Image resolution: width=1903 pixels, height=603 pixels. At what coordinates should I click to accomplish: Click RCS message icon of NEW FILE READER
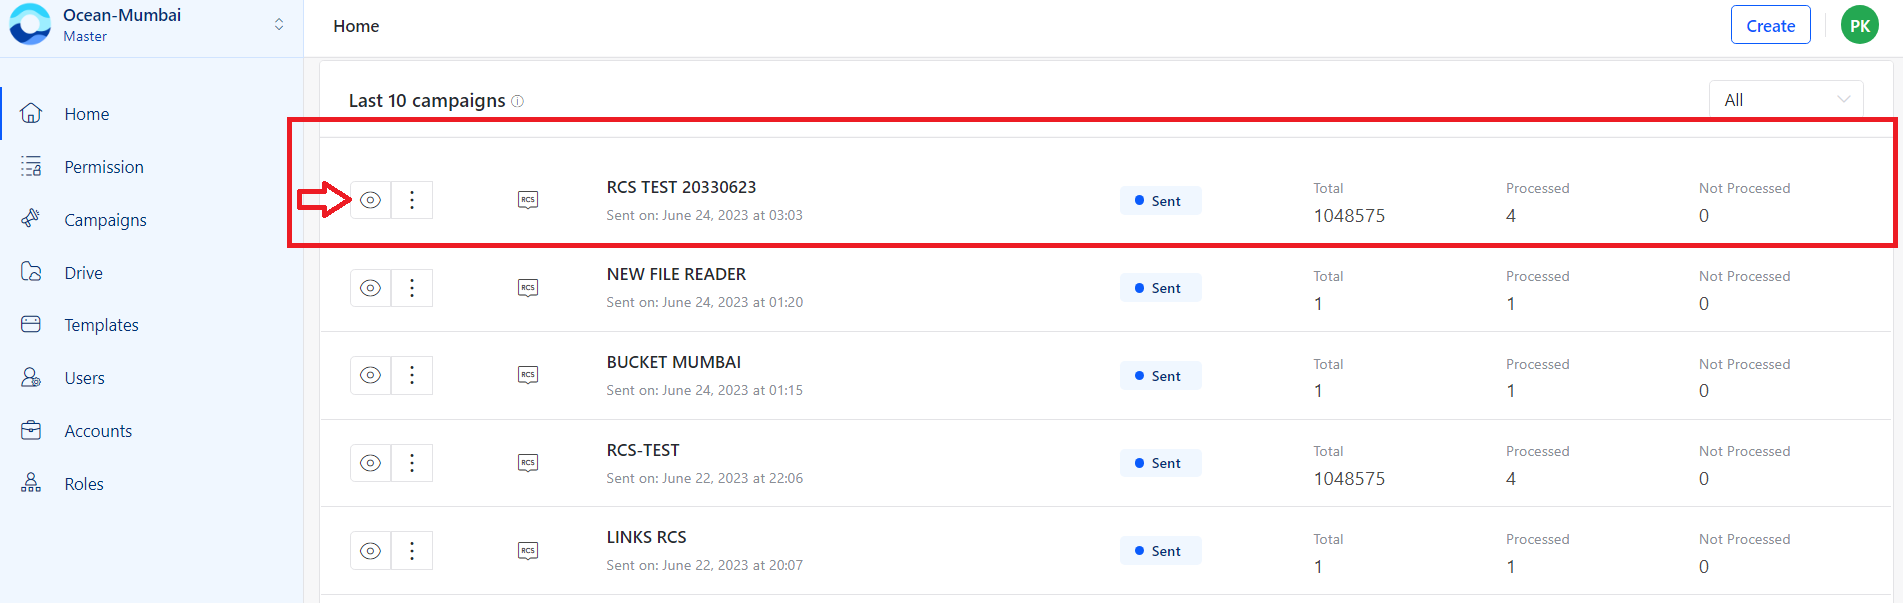point(528,288)
